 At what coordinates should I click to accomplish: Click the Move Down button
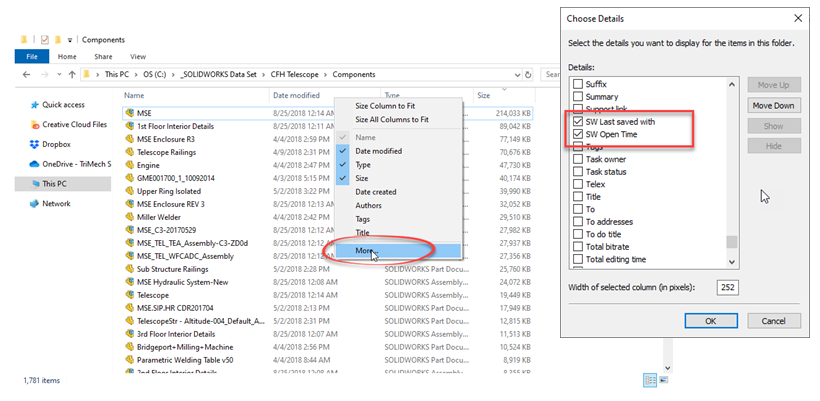pos(773,106)
